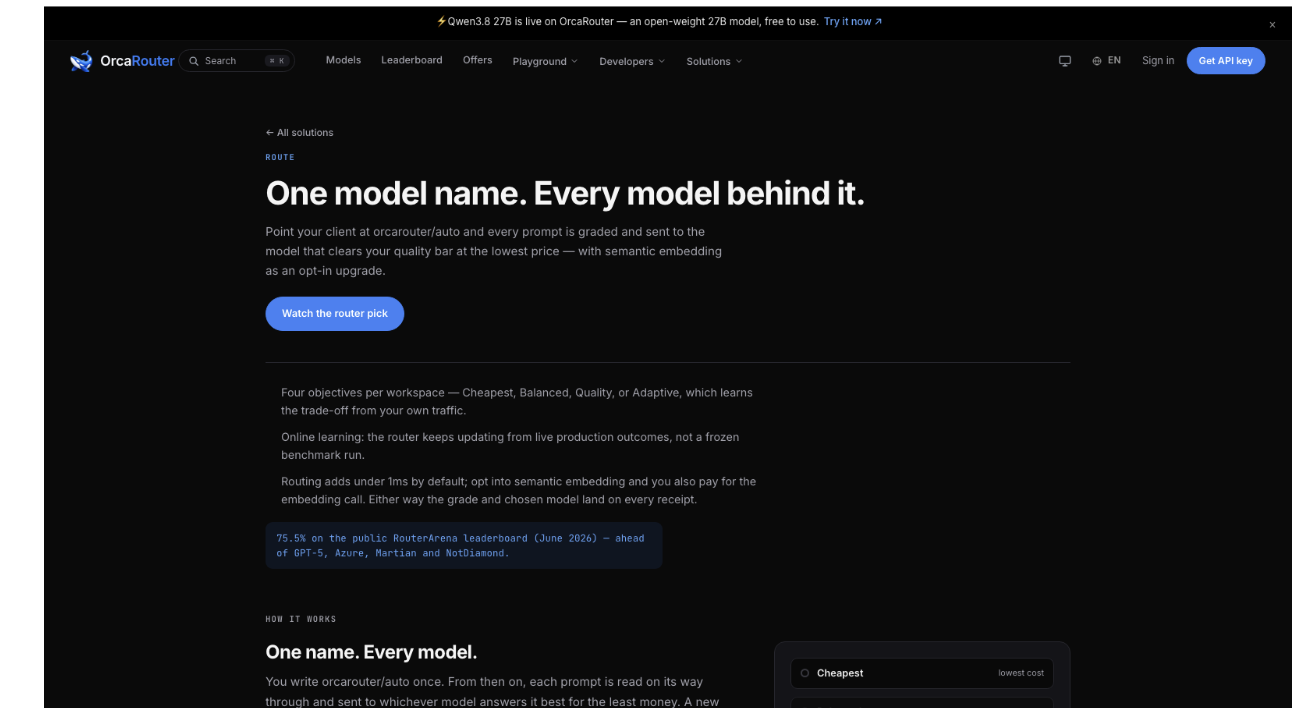Click the 'One name. Every model.' subheading
Image resolution: width=1308 pixels, height=728 pixels.
click(x=371, y=652)
